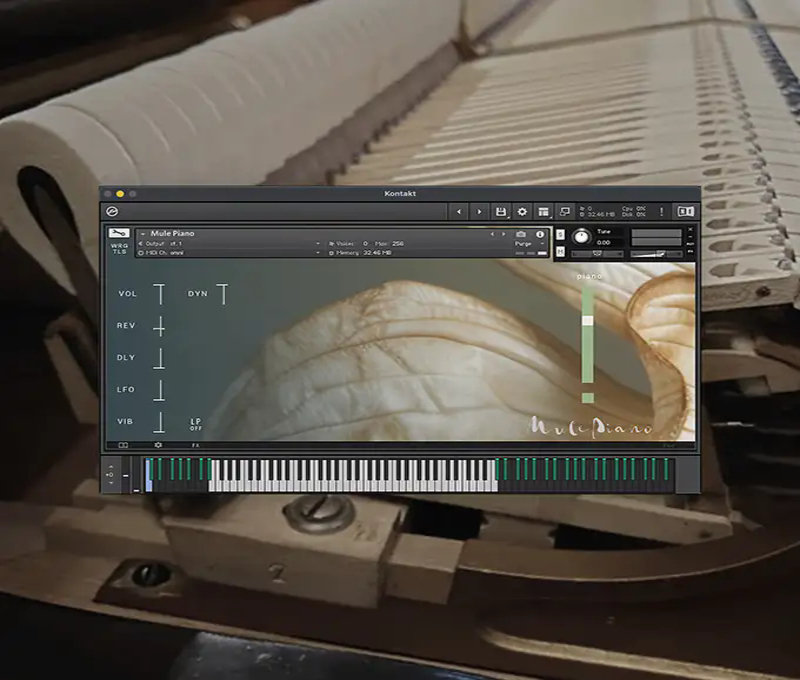Click the minimized view icon in the toolbar
This screenshot has width=800, height=680.
pyautogui.click(x=565, y=211)
